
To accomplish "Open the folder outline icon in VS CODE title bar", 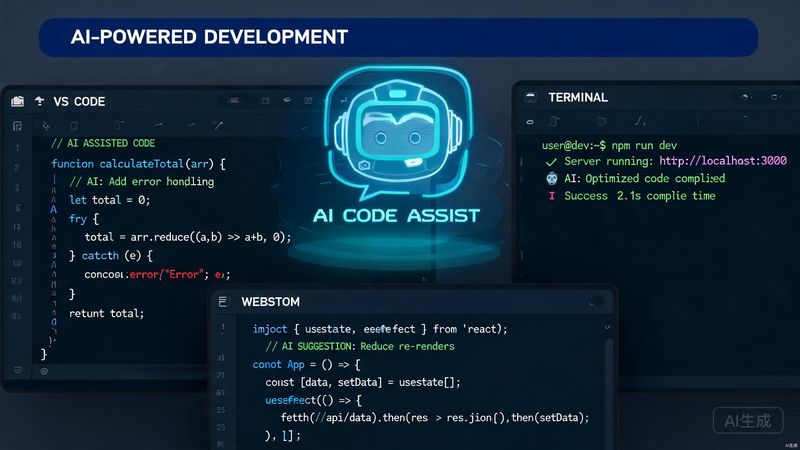I will point(266,101).
